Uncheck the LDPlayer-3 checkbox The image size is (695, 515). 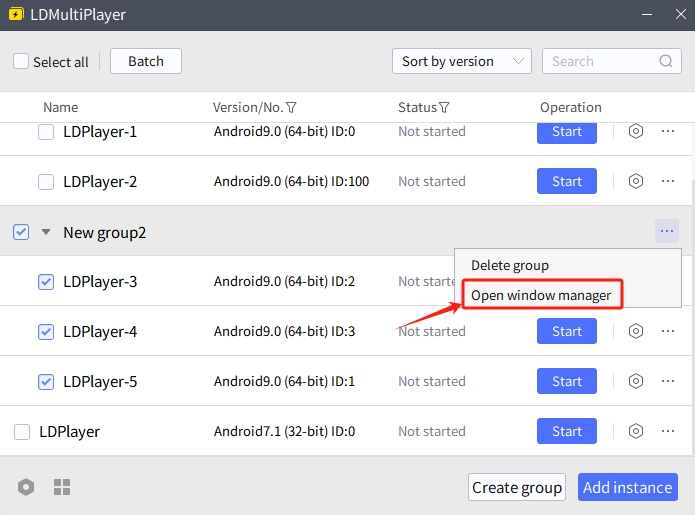[46, 282]
